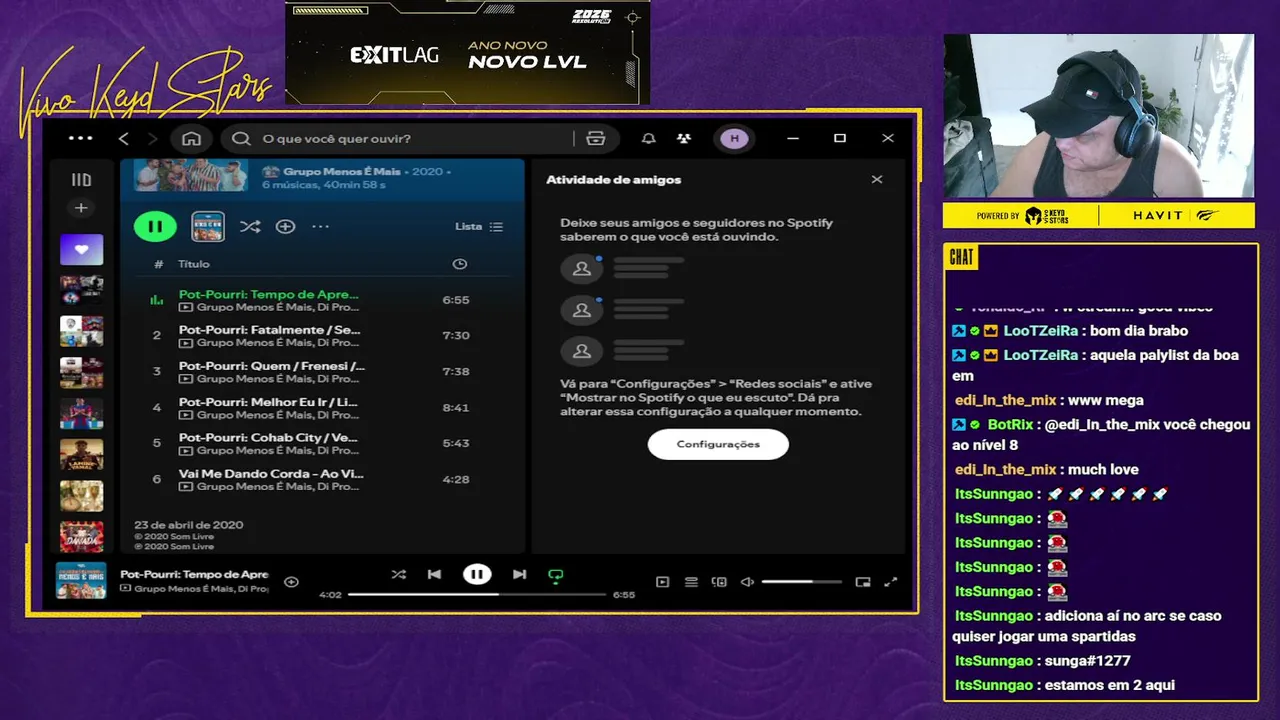This screenshot has height=720, width=1280.
Task: Close the 'Atividade de amigos' panel
Action: point(877,180)
